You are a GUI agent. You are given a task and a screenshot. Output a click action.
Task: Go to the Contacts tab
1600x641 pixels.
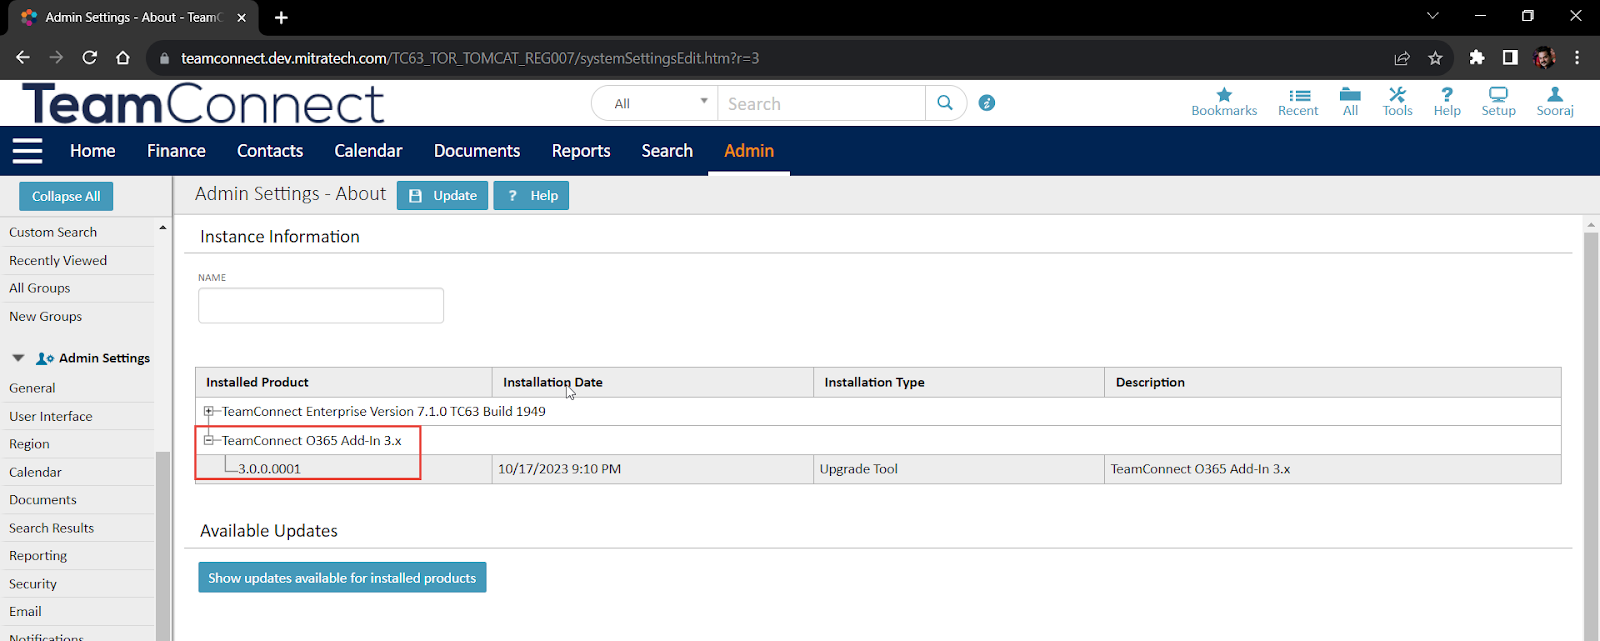(x=270, y=151)
